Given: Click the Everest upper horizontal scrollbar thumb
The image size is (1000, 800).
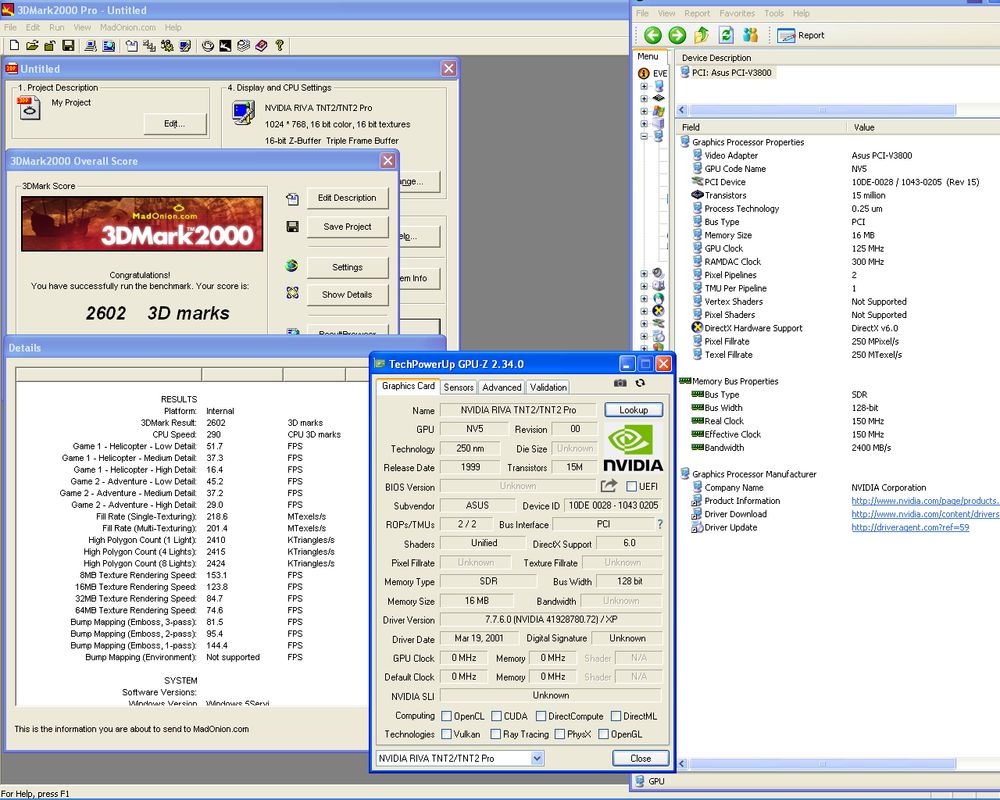Looking at the screenshot, I should point(822,110).
